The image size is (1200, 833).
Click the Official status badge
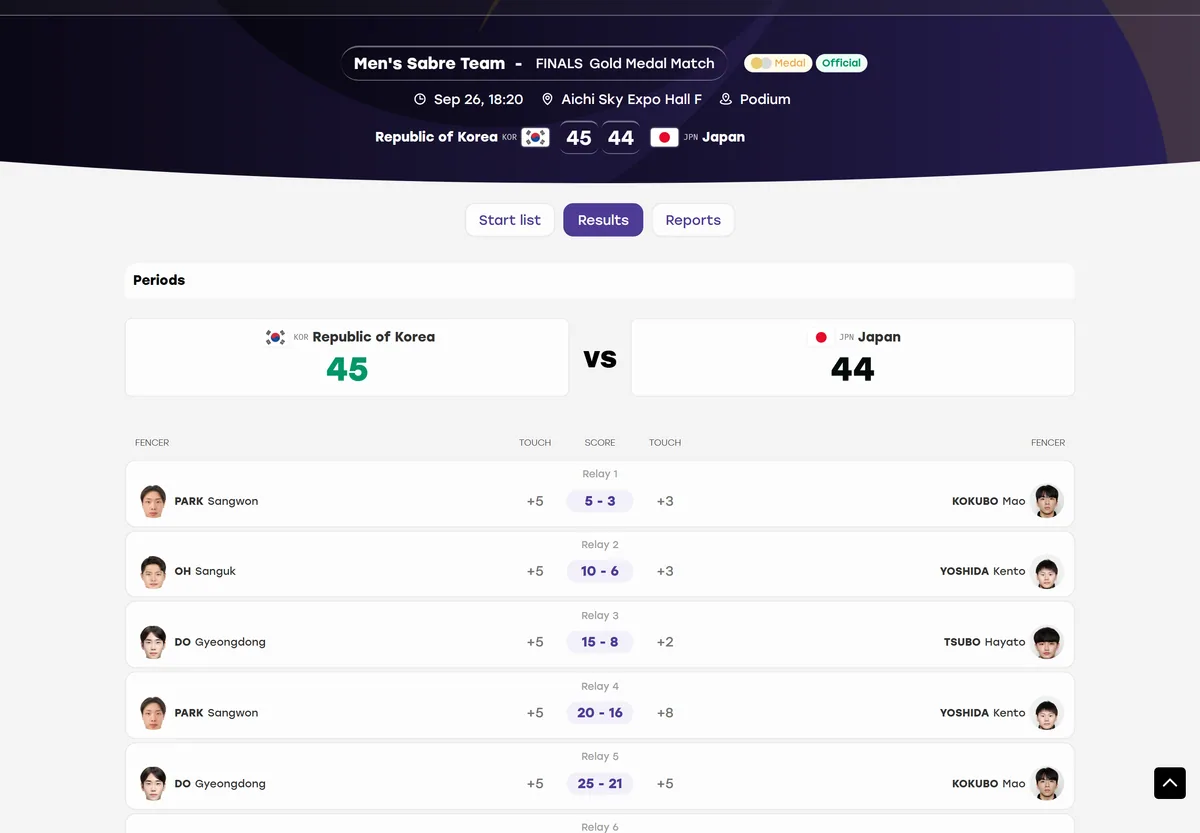tap(841, 63)
